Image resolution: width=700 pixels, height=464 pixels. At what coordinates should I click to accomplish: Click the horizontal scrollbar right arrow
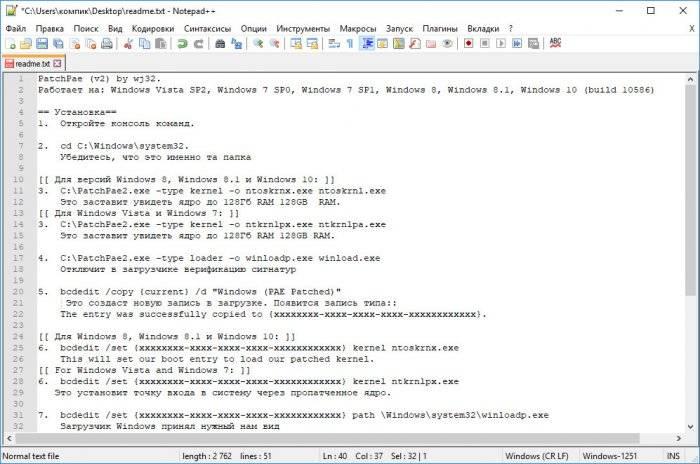click(x=679, y=438)
